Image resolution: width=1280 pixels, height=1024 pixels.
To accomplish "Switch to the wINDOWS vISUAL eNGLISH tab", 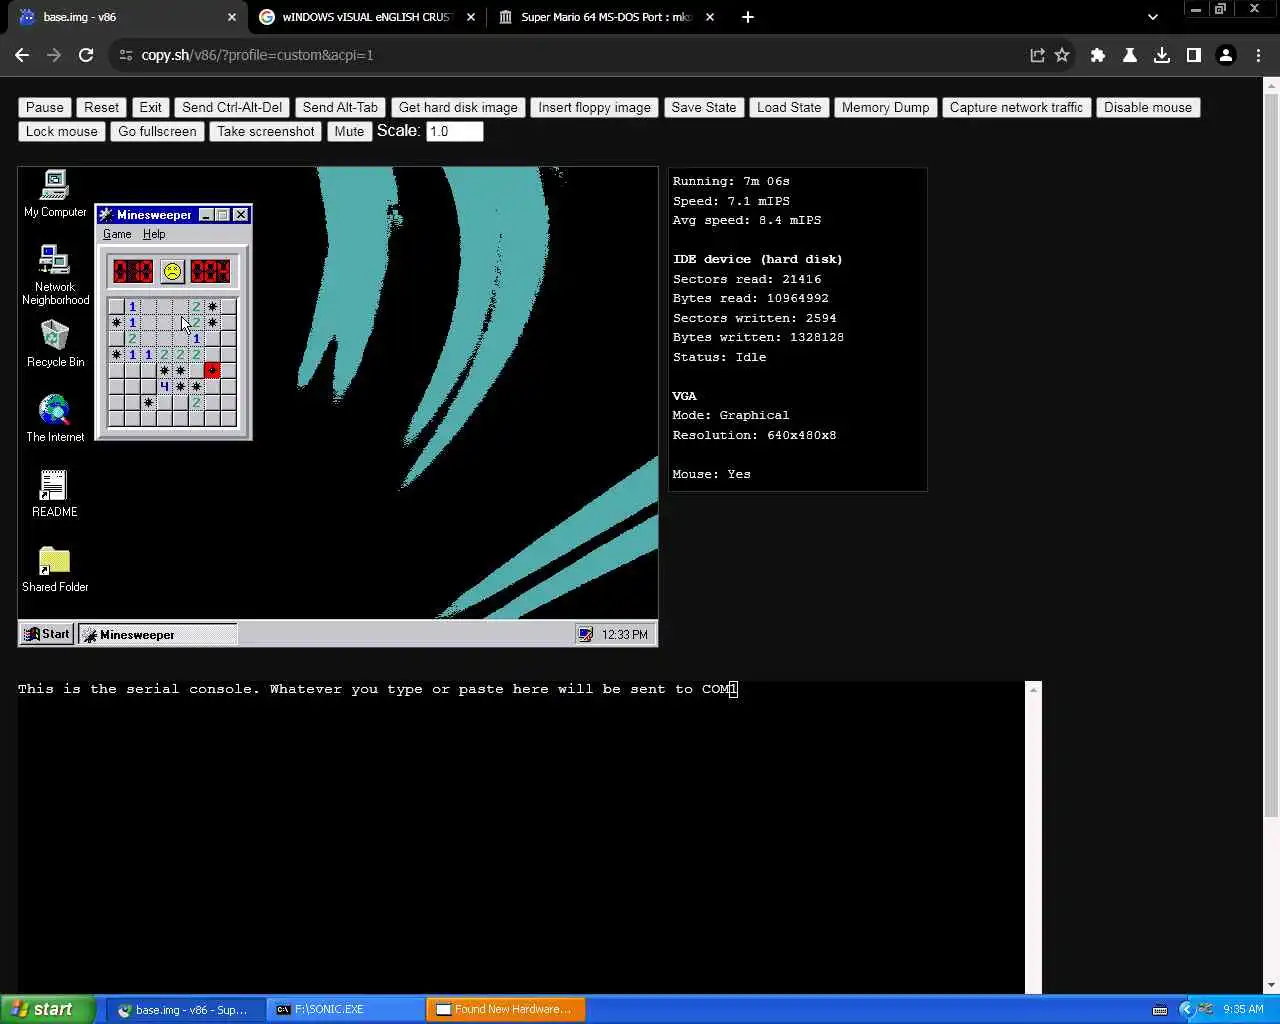I will tap(367, 17).
